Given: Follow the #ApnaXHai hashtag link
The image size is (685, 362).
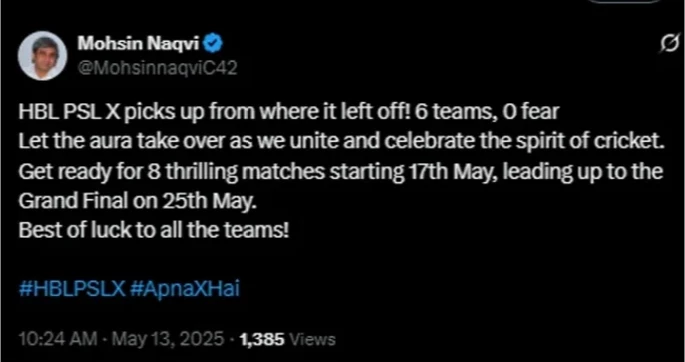Looking at the screenshot, I should click(x=185, y=289).
